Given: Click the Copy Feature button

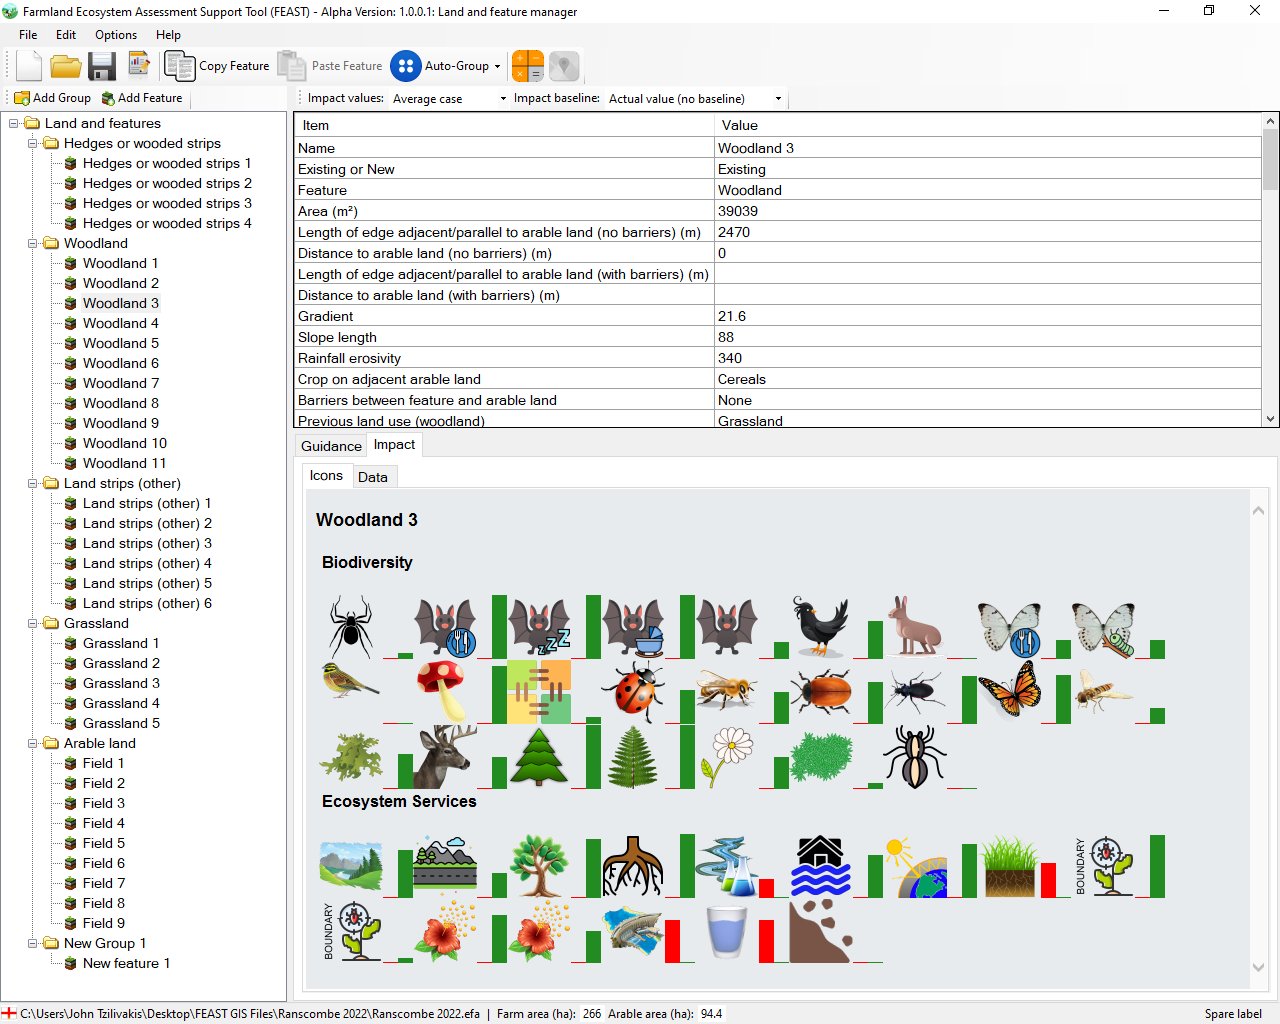Looking at the screenshot, I should coord(218,66).
